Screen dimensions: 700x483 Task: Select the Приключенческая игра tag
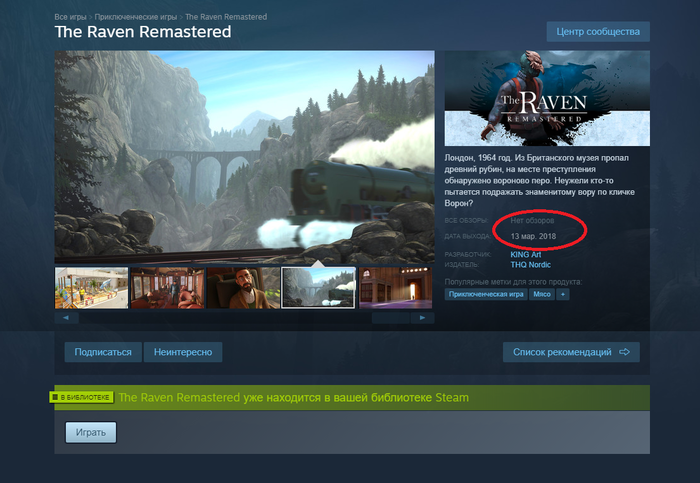(x=486, y=294)
